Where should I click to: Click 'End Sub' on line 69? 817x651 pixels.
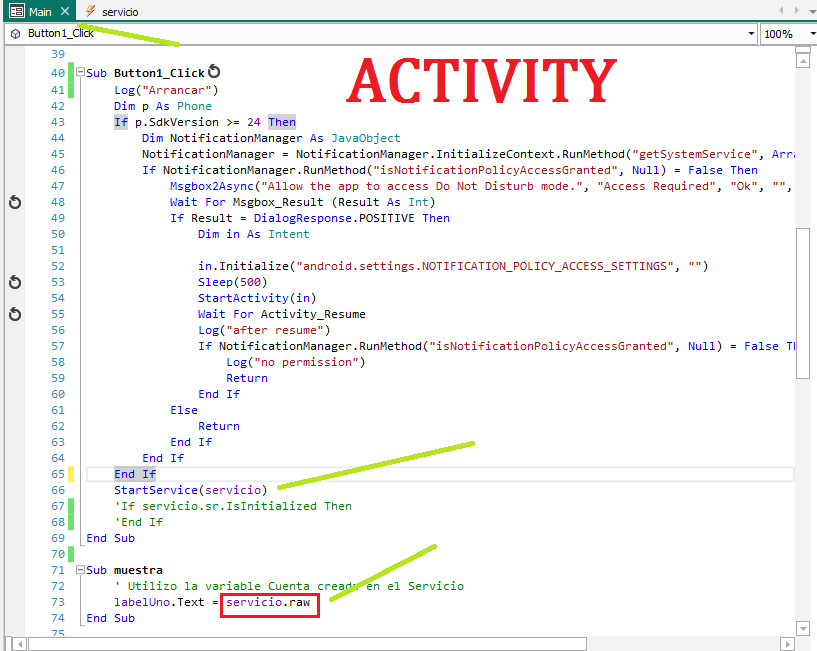pos(110,538)
